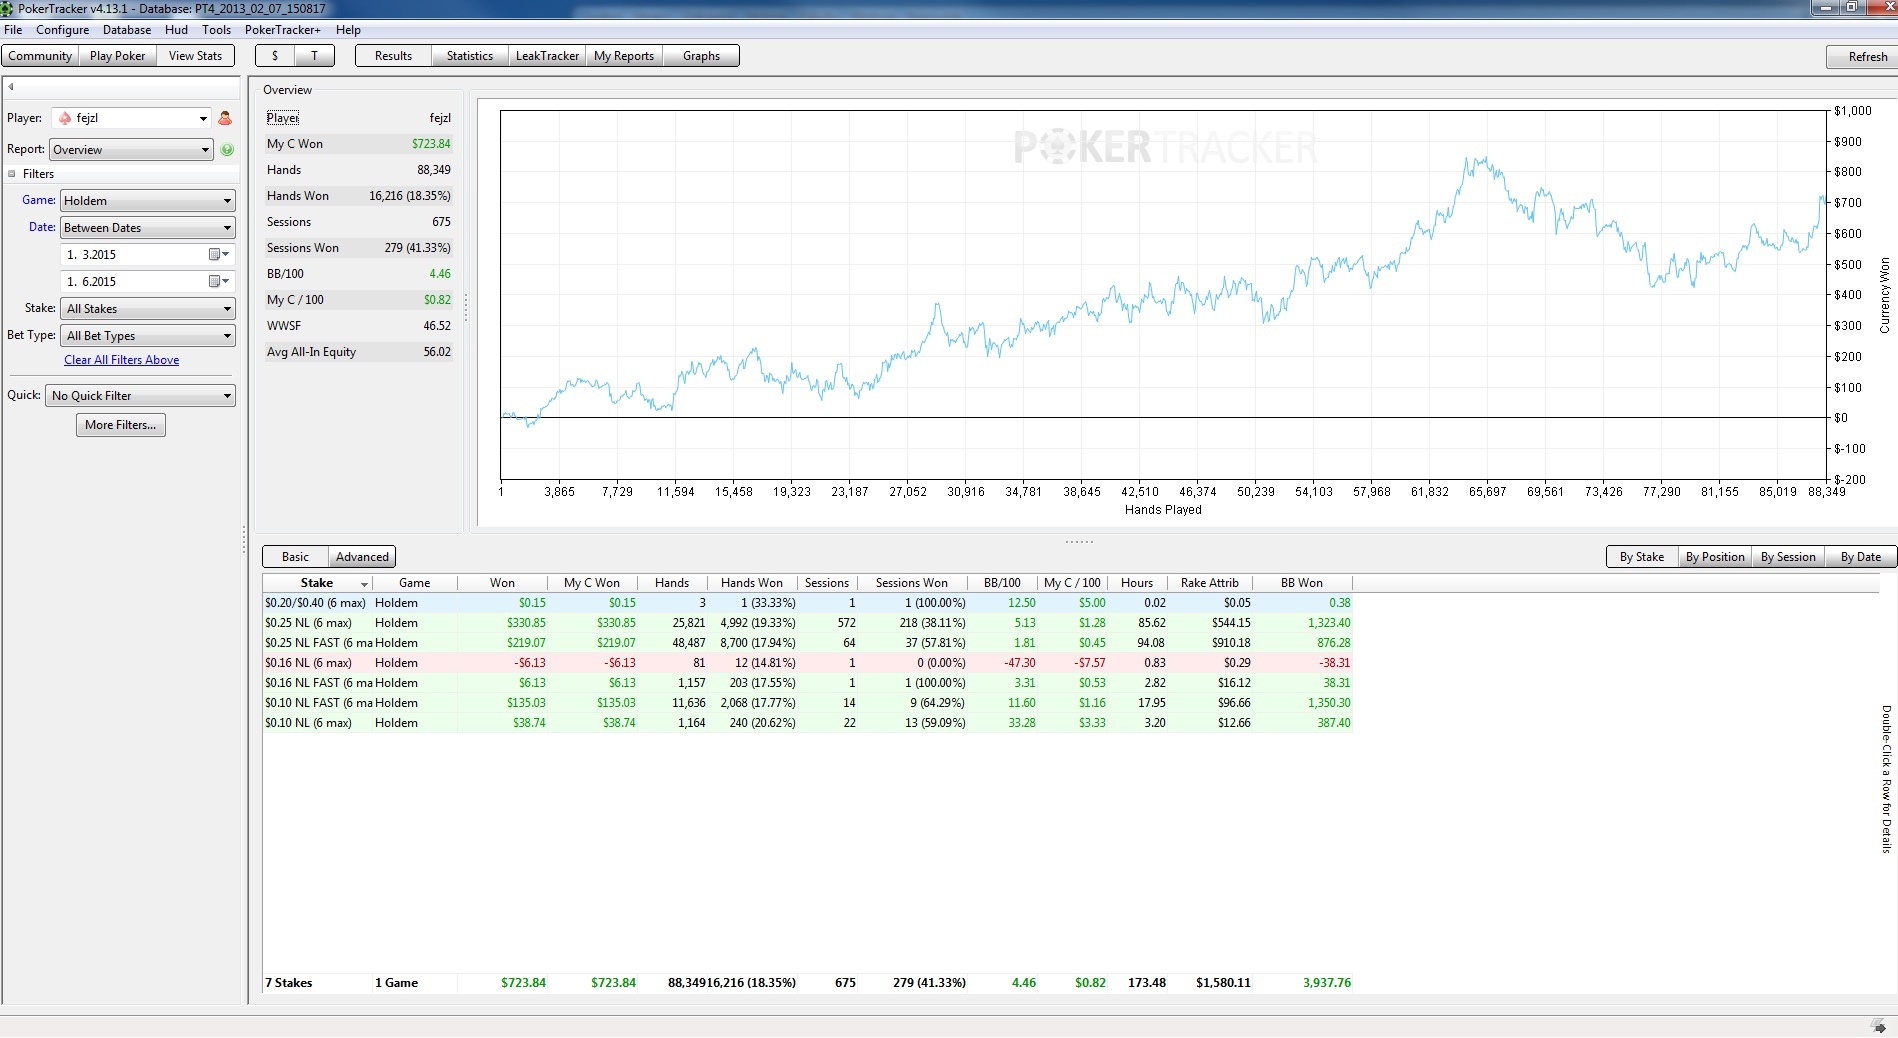Switch to the Results tab

click(393, 56)
